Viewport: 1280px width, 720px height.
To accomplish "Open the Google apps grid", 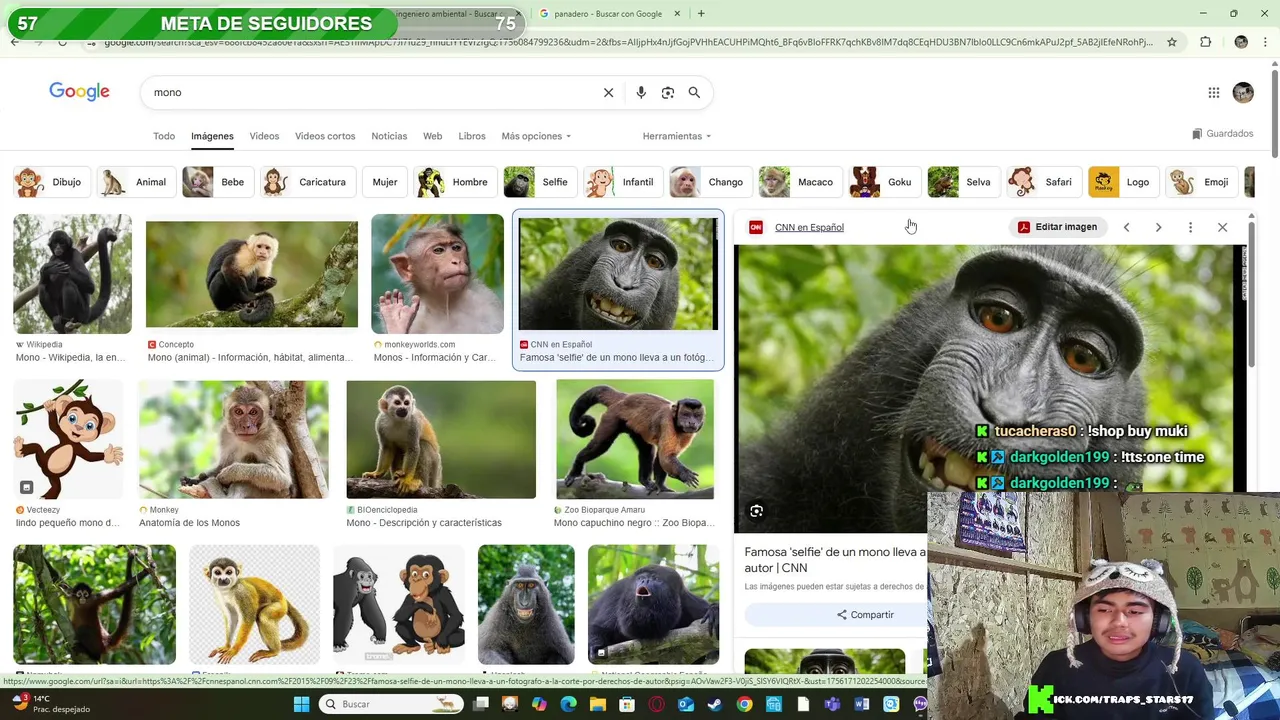I will pyautogui.click(x=1213, y=93).
